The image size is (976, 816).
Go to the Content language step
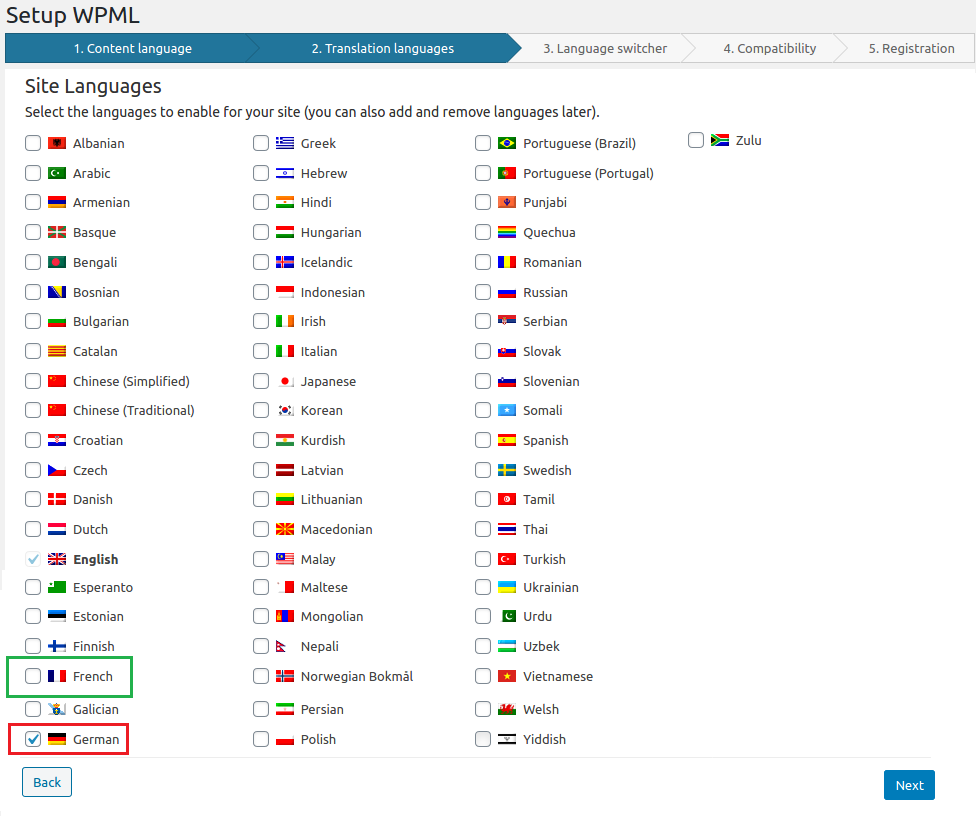pyautogui.click(x=132, y=49)
